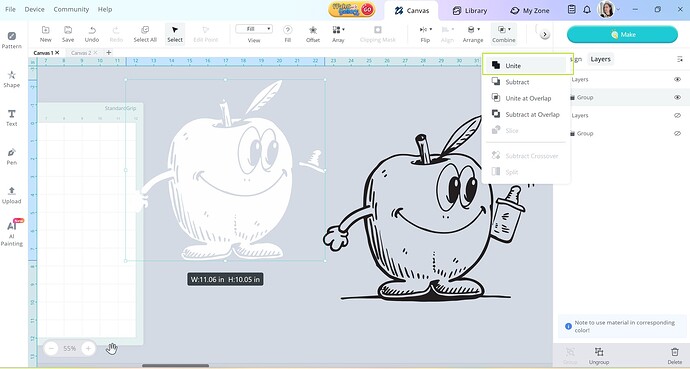Open the Upload panel

coord(11,195)
